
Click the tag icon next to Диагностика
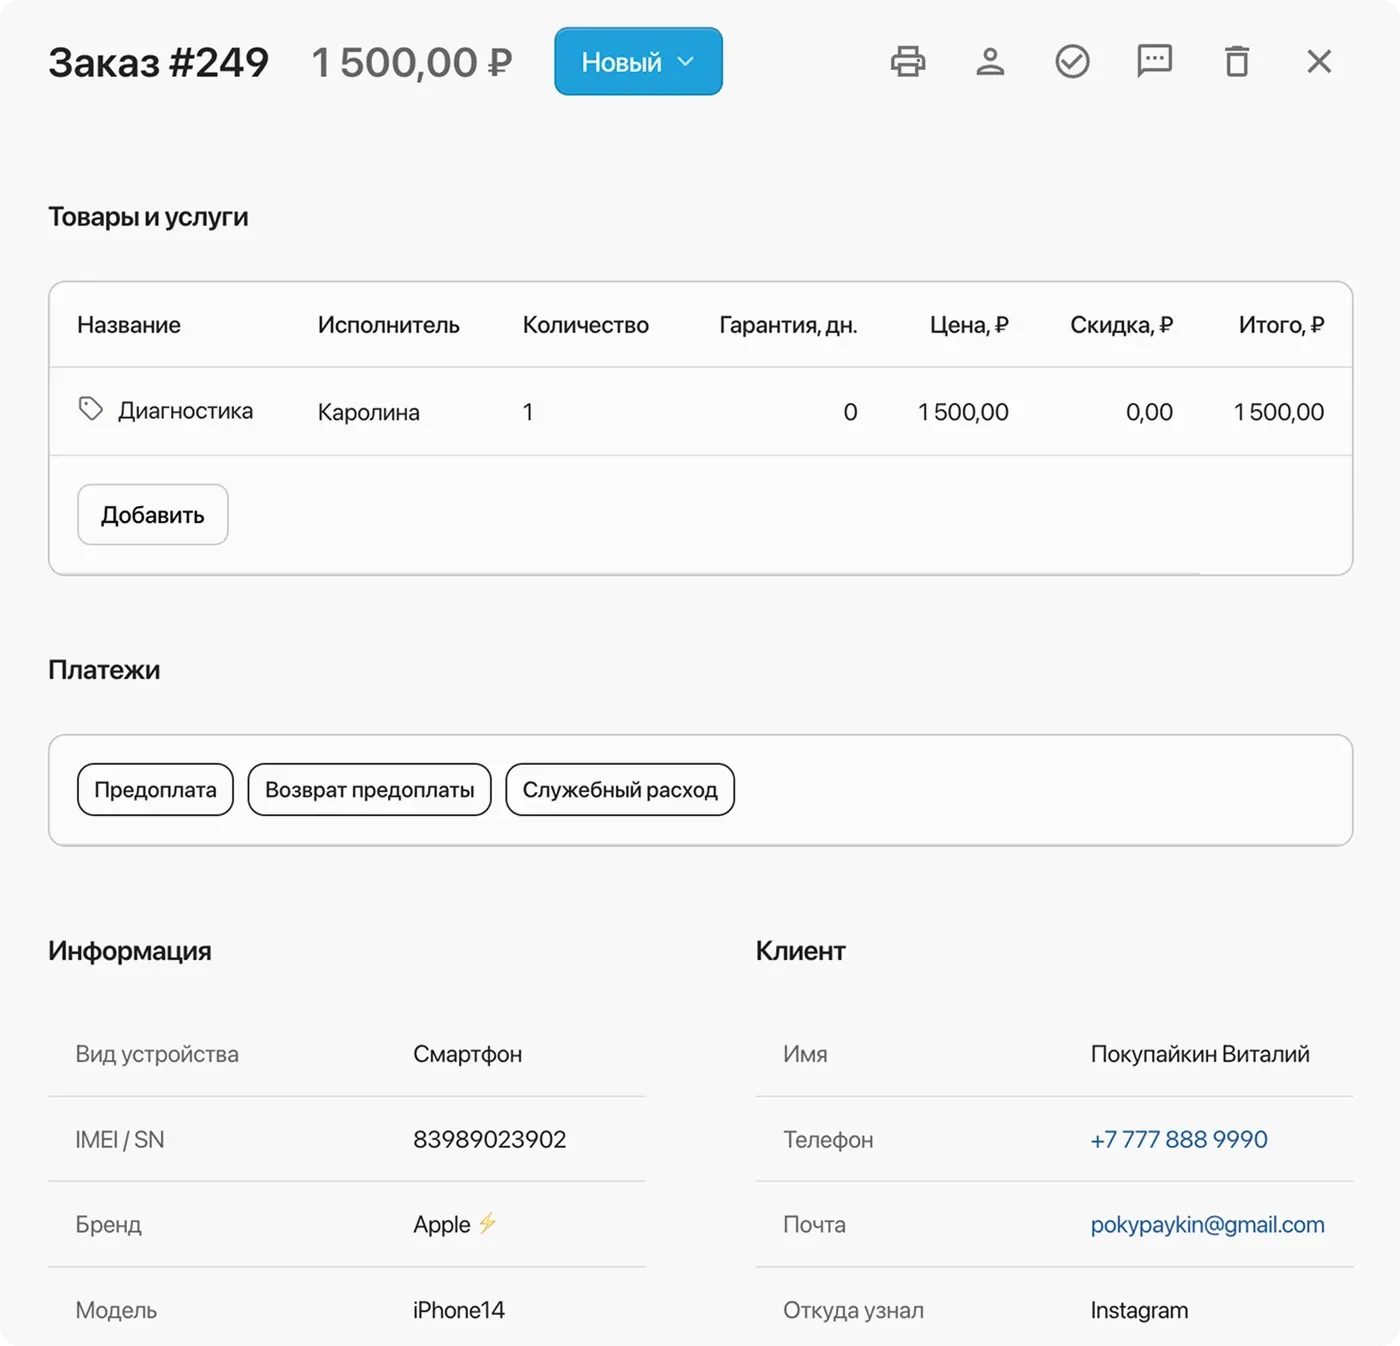[90, 409]
